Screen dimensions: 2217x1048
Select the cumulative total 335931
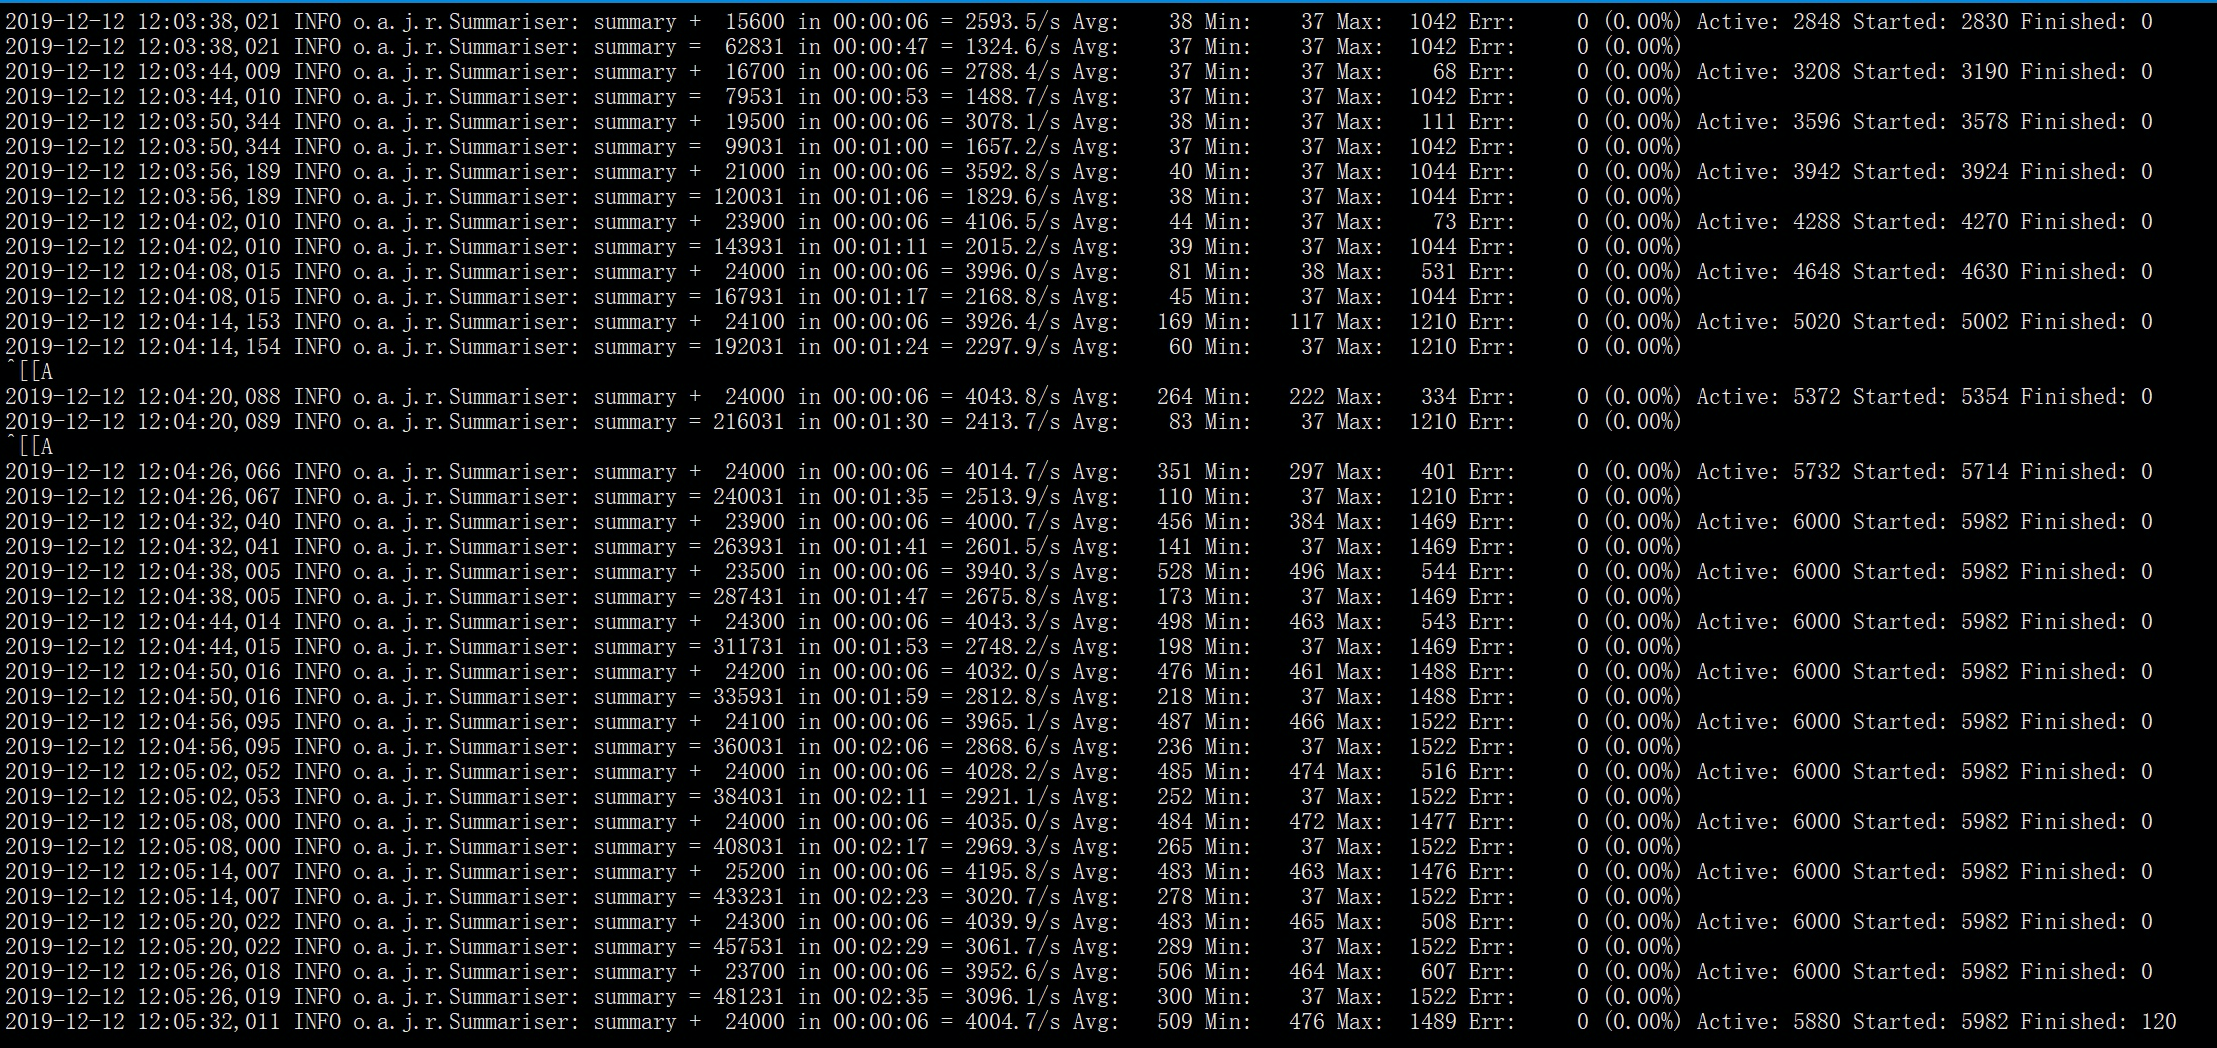(749, 697)
